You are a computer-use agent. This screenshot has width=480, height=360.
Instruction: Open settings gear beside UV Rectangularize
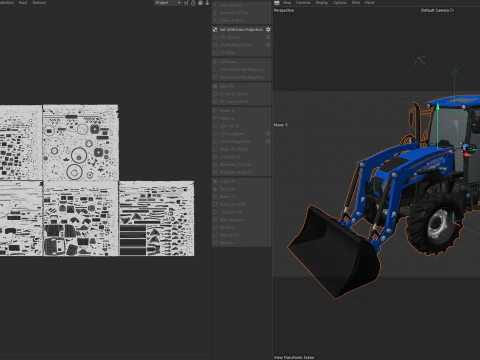coord(268,141)
